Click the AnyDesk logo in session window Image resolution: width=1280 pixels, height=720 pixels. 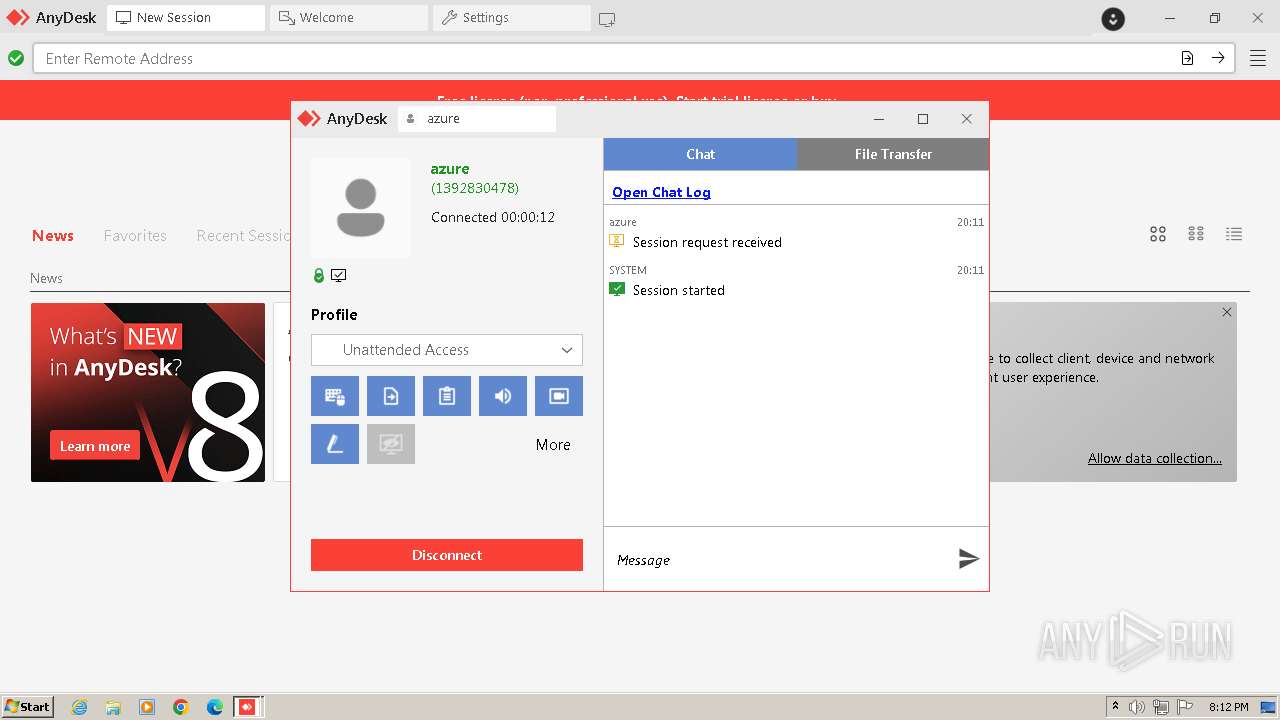pyautogui.click(x=343, y=118)
